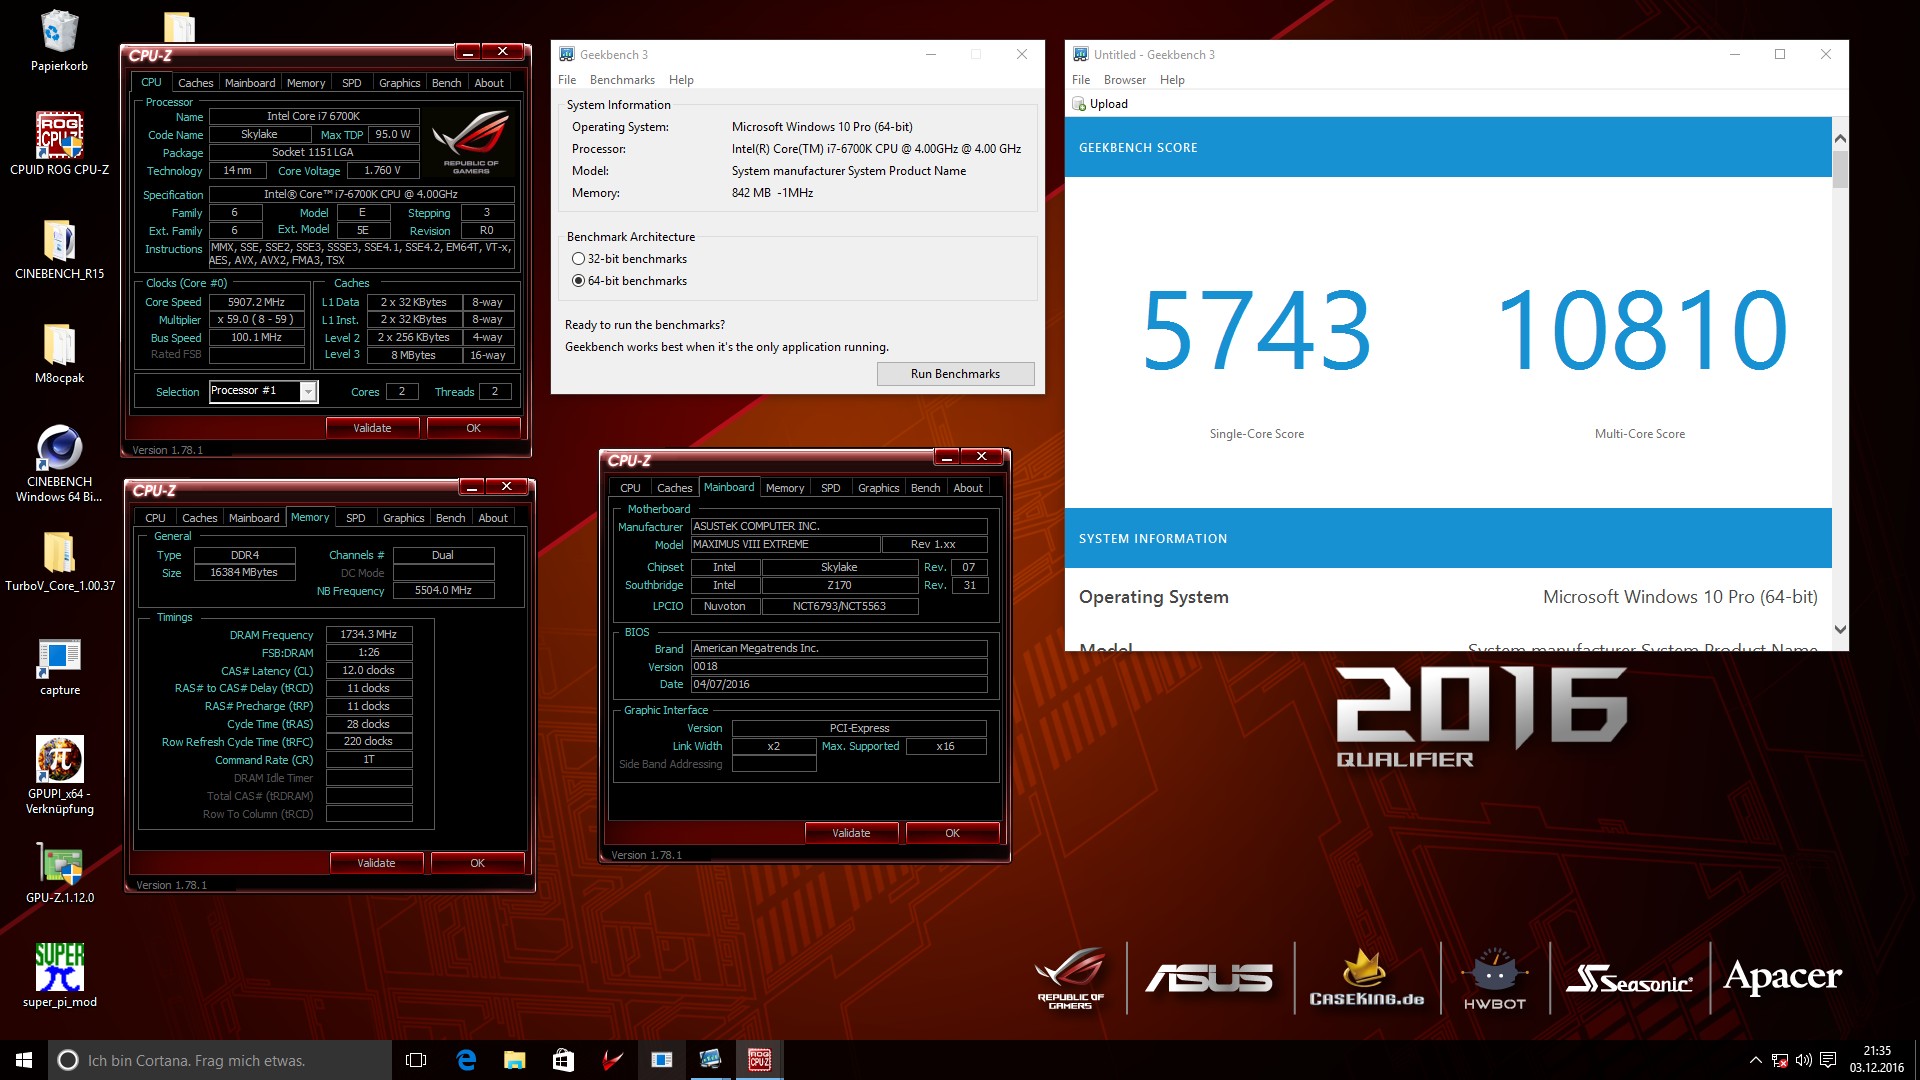Open Browser menu in Geekbench results window

[1125, 80]
